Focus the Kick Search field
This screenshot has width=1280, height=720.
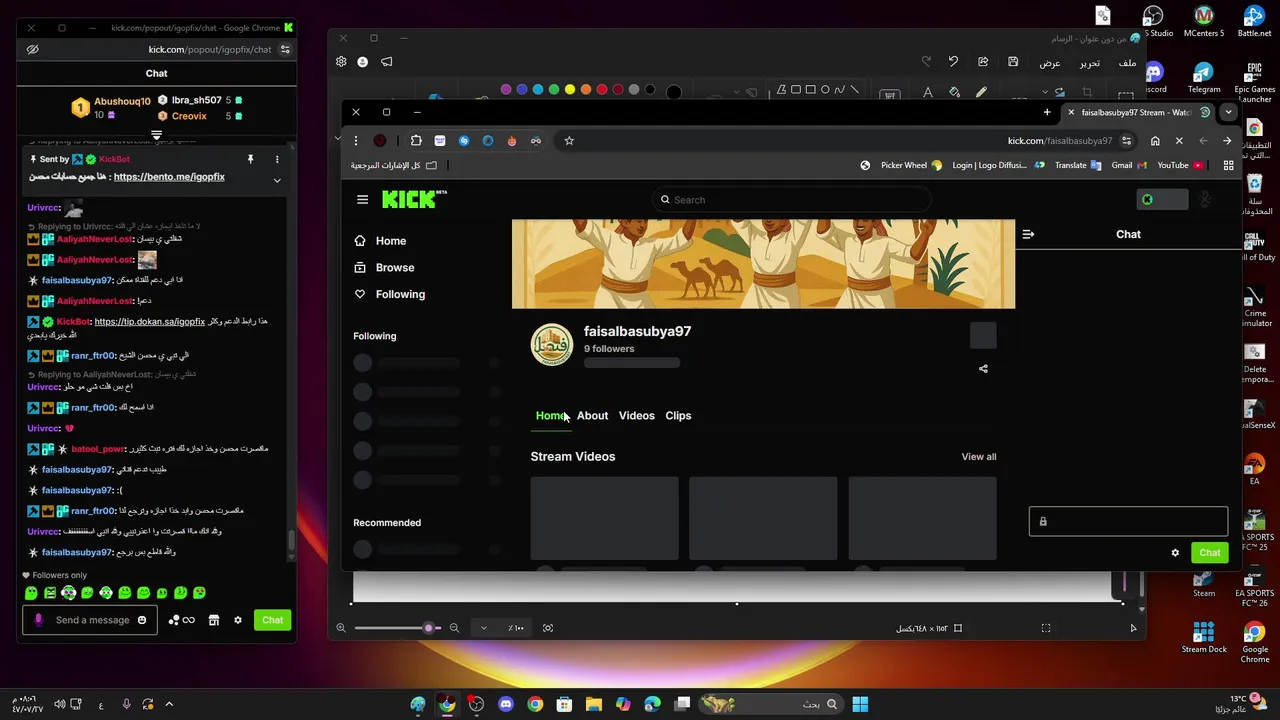click(x=790, y=200)
